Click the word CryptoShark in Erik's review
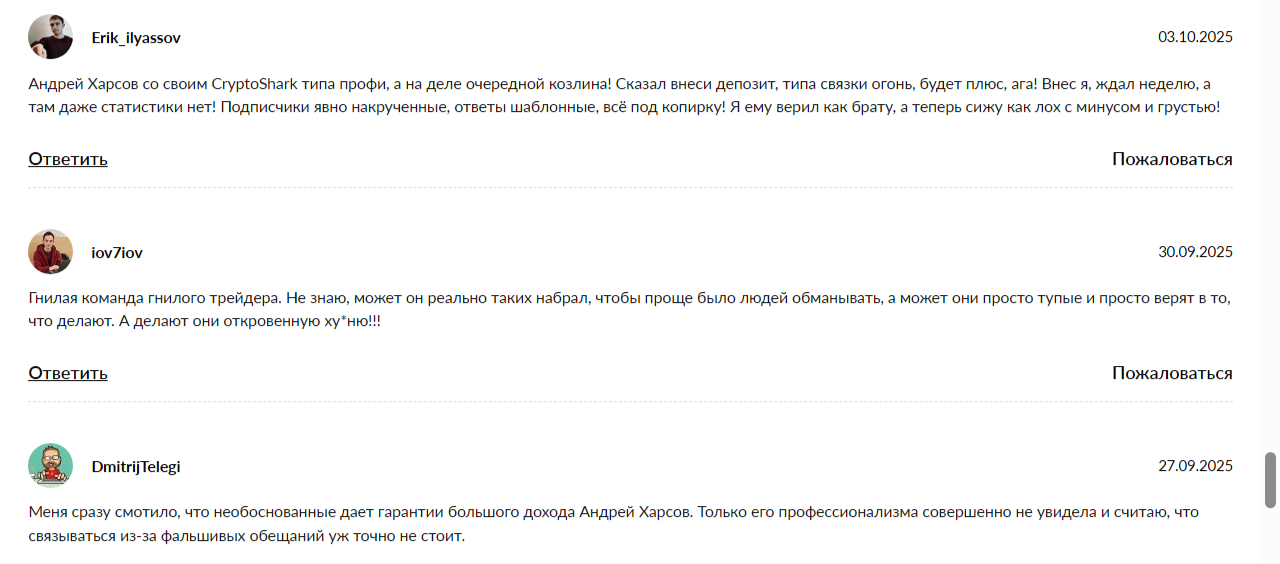 click(x=252, y=84)
